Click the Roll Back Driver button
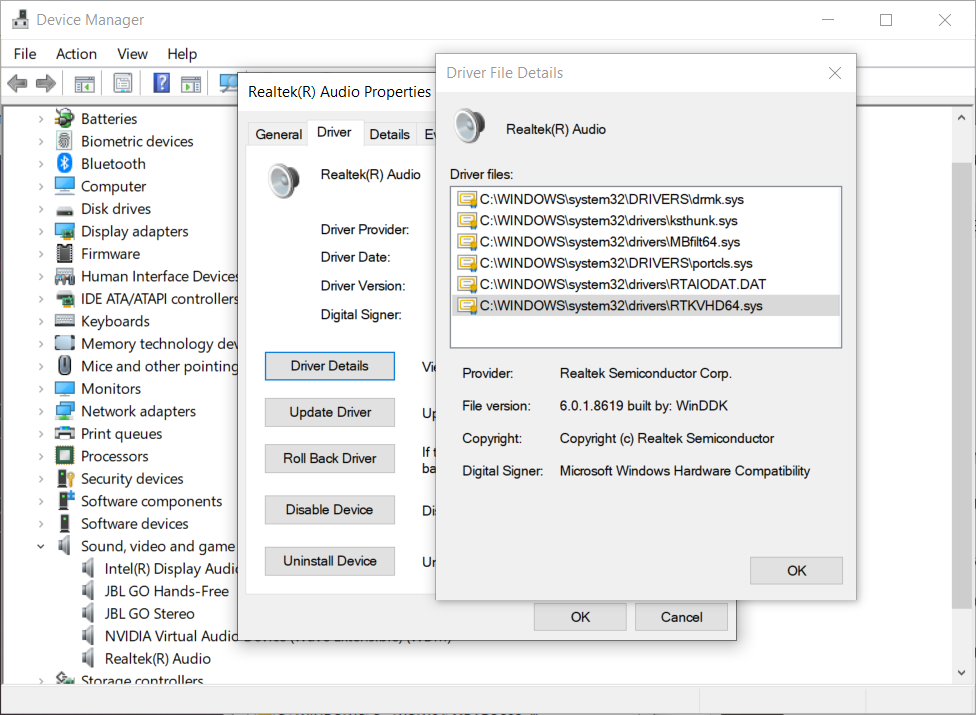 [x=330, y=458]
